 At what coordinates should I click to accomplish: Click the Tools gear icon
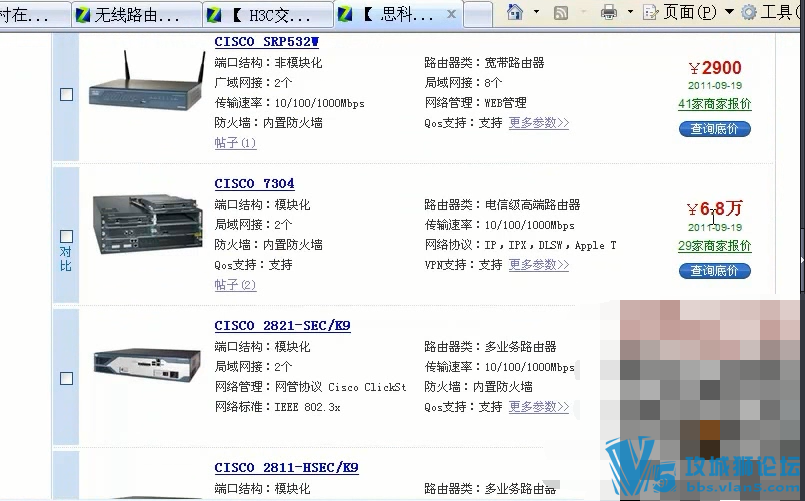(x=749, y=12)
